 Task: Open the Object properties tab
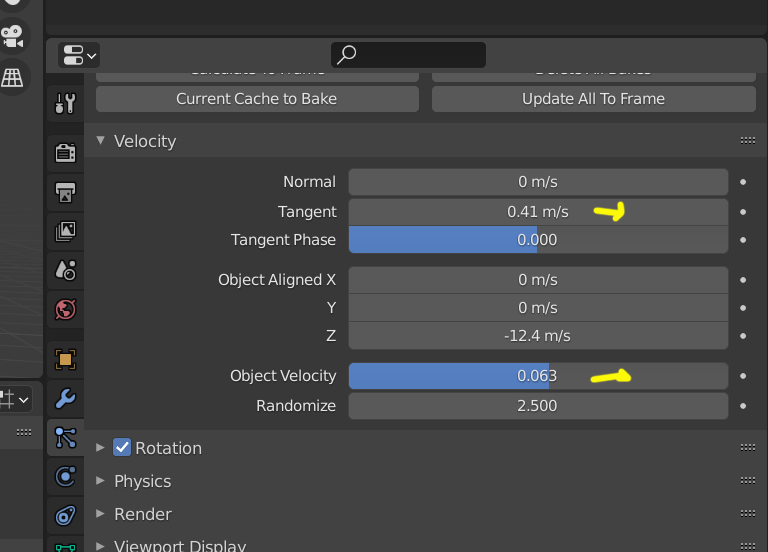(65, 359)
